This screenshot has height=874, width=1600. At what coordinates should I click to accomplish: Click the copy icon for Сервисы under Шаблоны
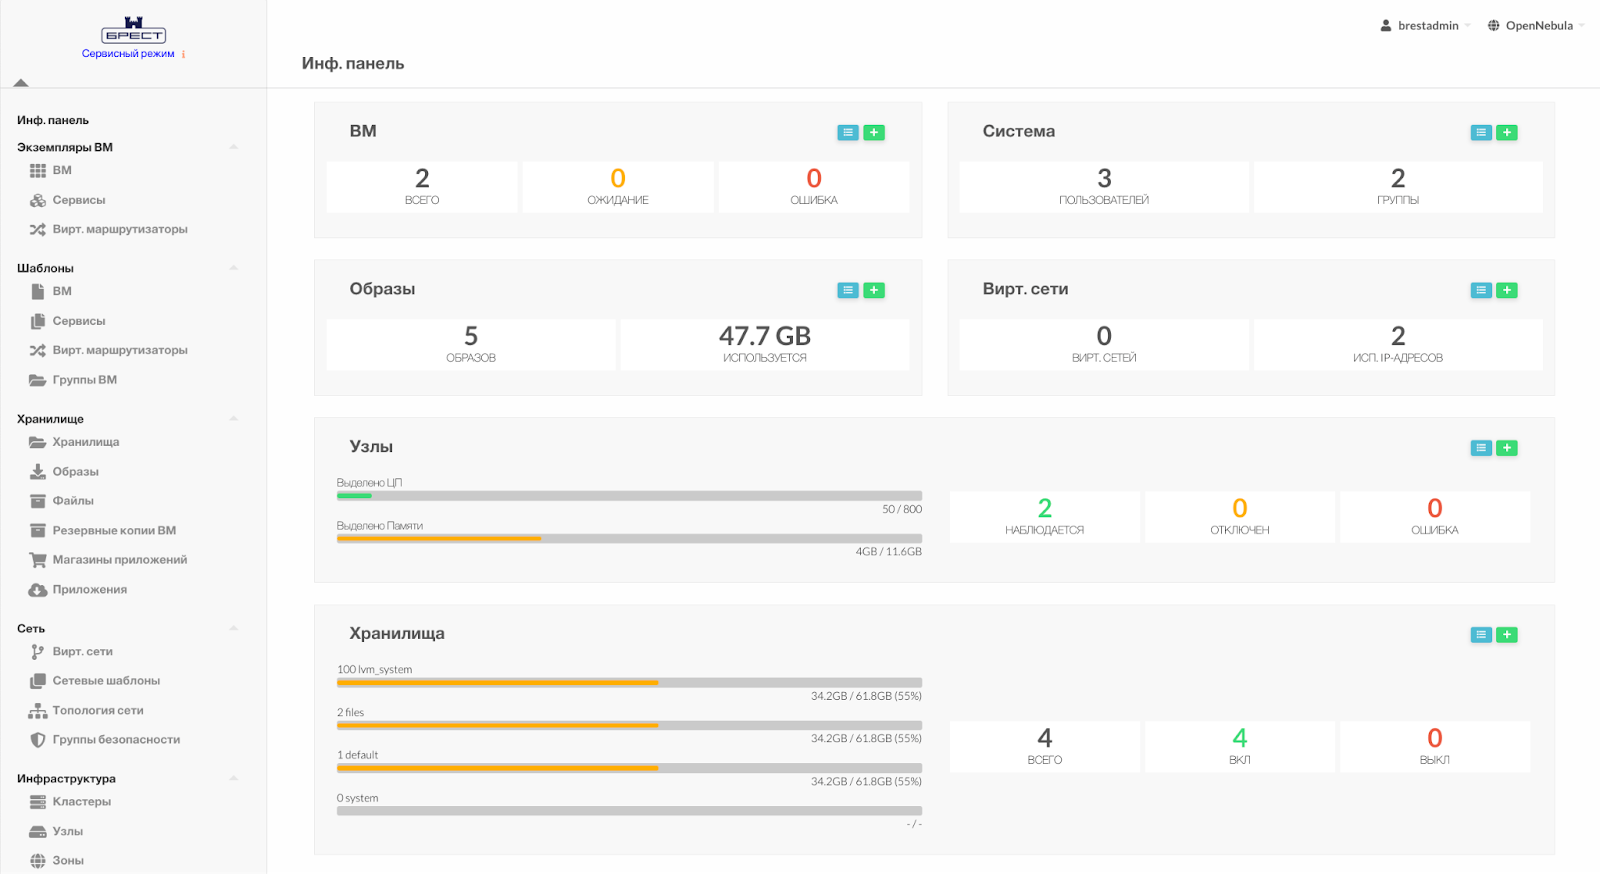[38, 322]
